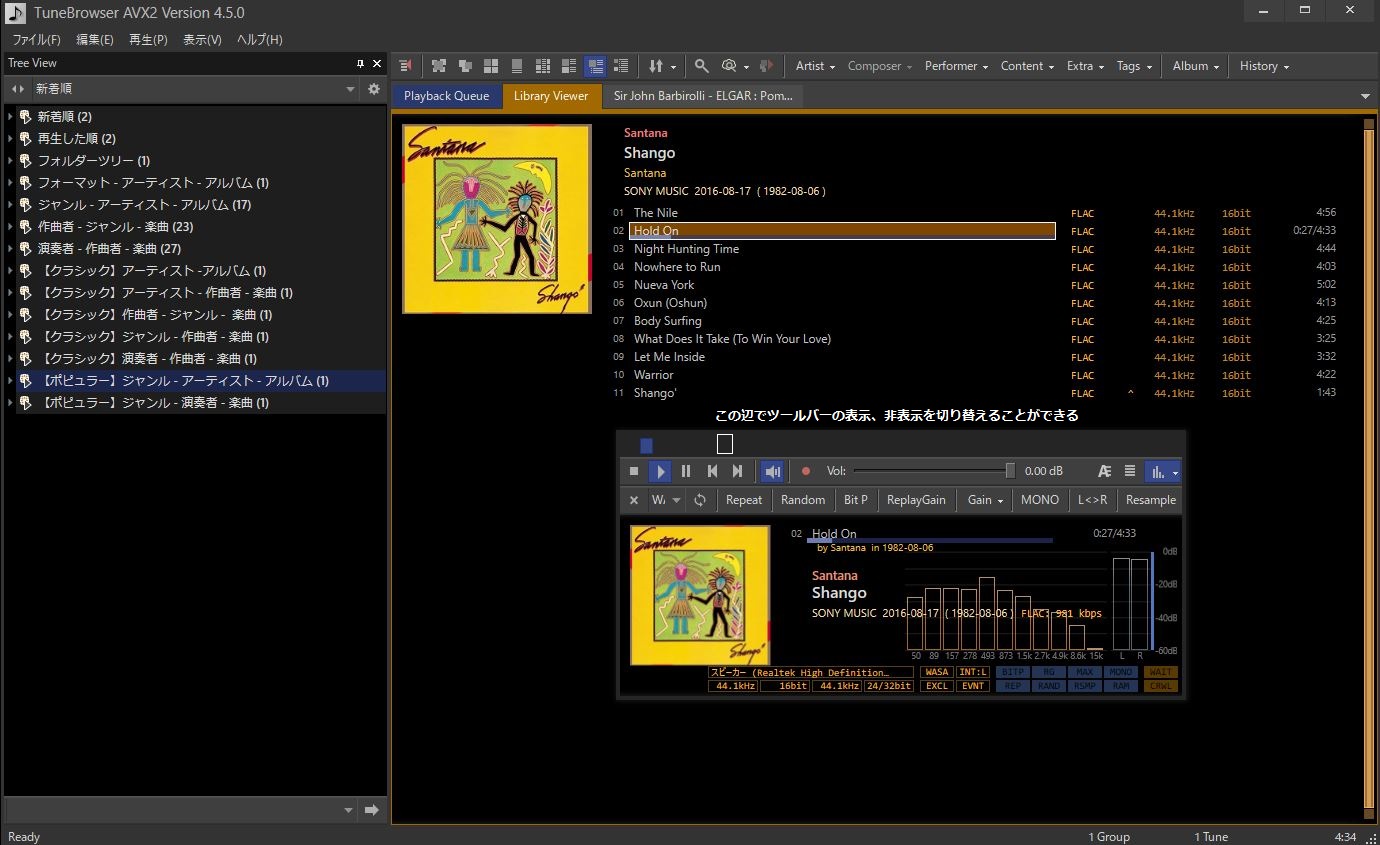Click the cluster view layout icon
This screenshot has width=1380, height=845.
[439, 66]
